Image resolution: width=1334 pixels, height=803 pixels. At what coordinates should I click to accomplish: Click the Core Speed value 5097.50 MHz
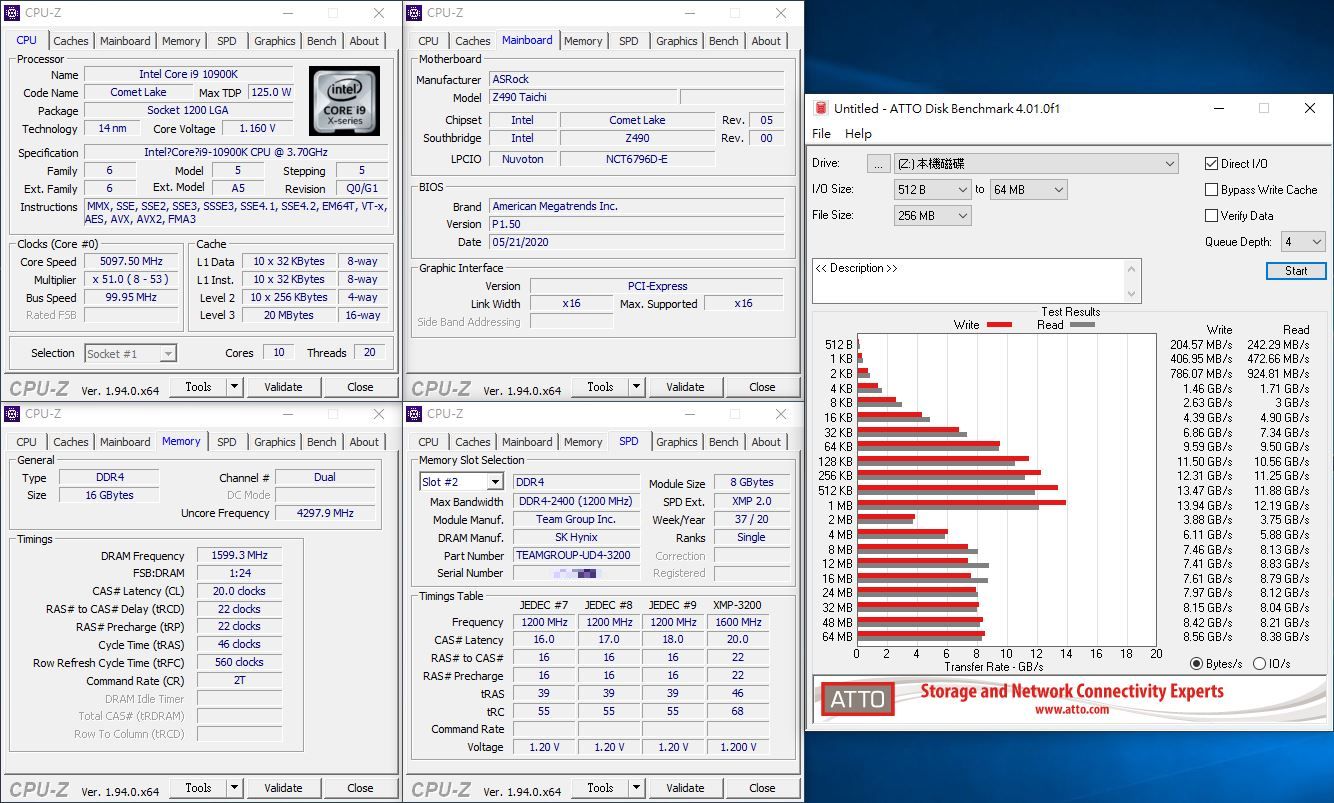coord(130,262)
